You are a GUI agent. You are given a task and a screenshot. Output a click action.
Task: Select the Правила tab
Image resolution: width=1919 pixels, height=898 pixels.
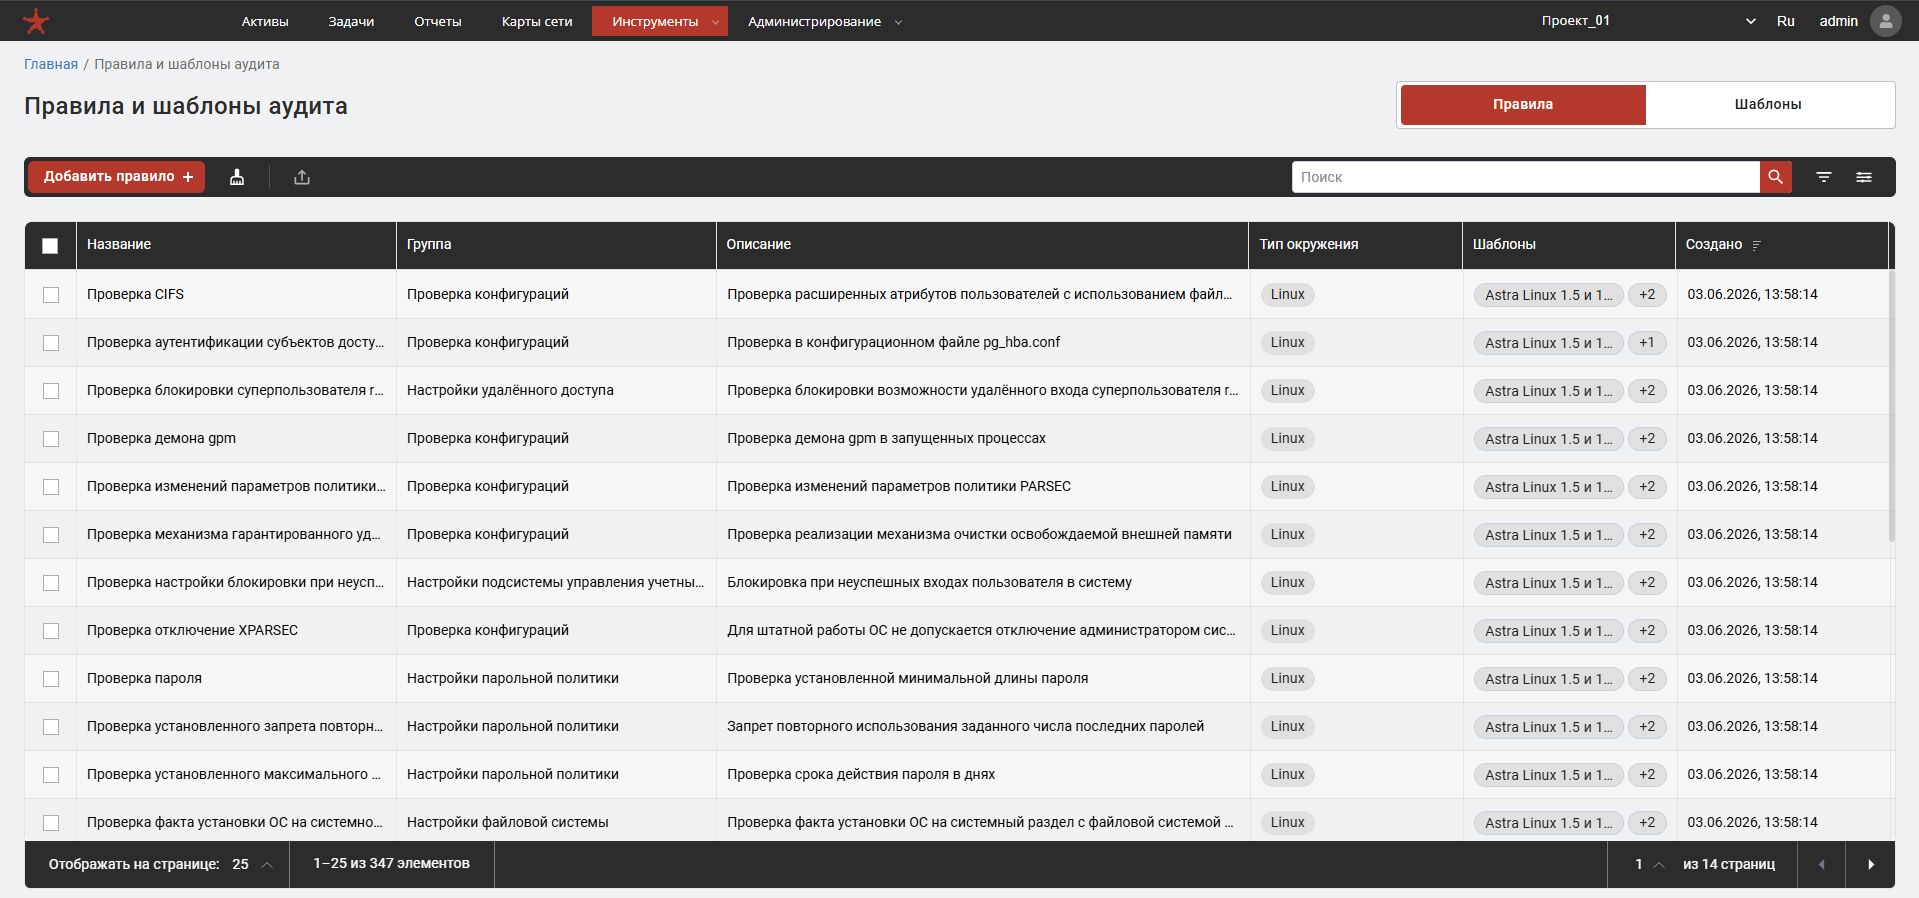[1523, 104]
